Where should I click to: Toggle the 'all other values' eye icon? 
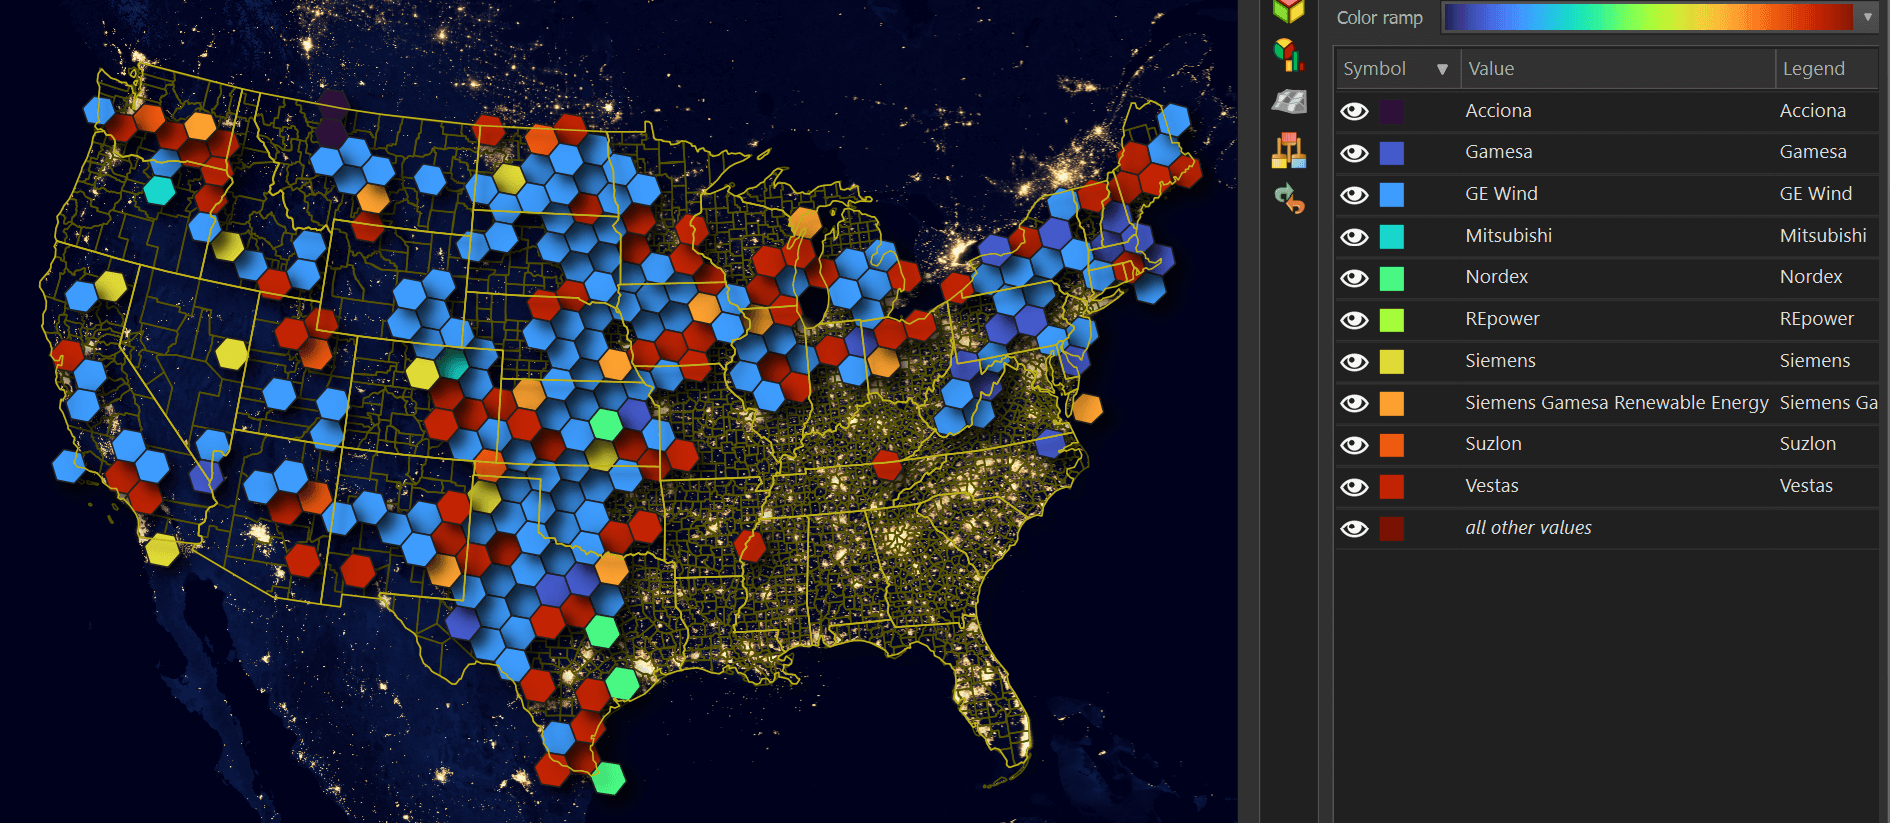(x=1354, y=528)
